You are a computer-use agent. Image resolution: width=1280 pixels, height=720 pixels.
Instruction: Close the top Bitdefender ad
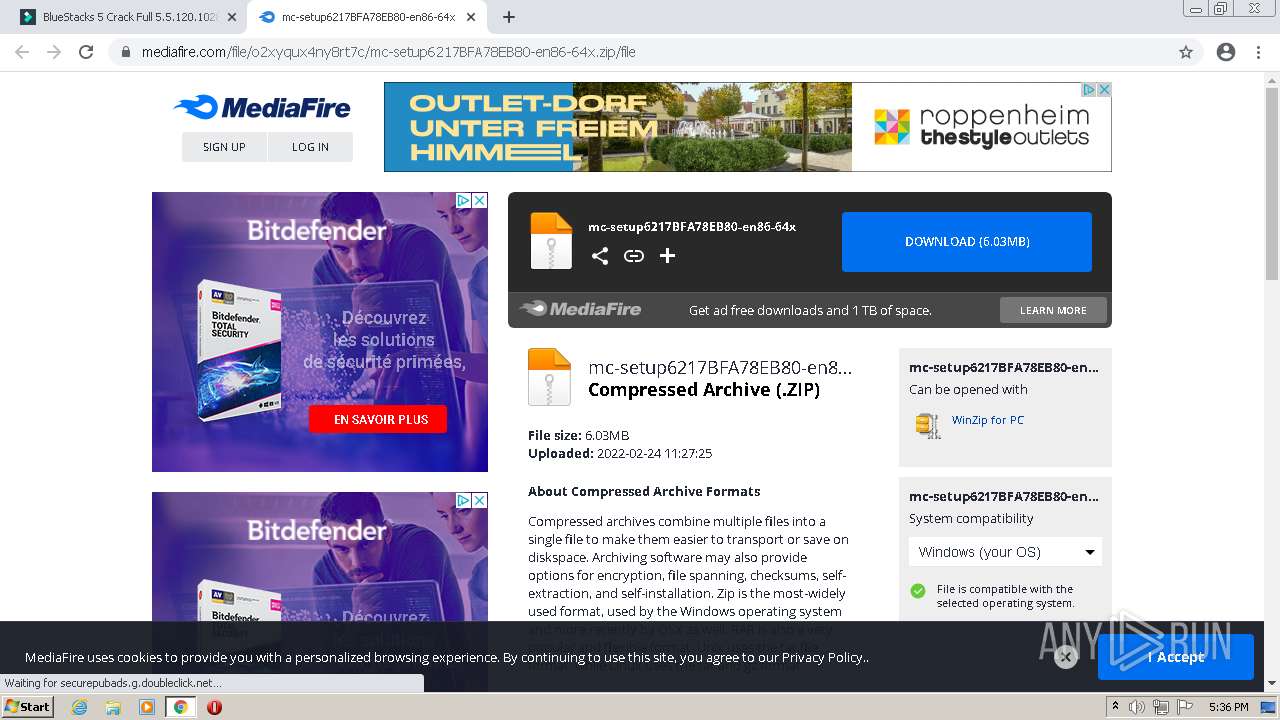480,200
